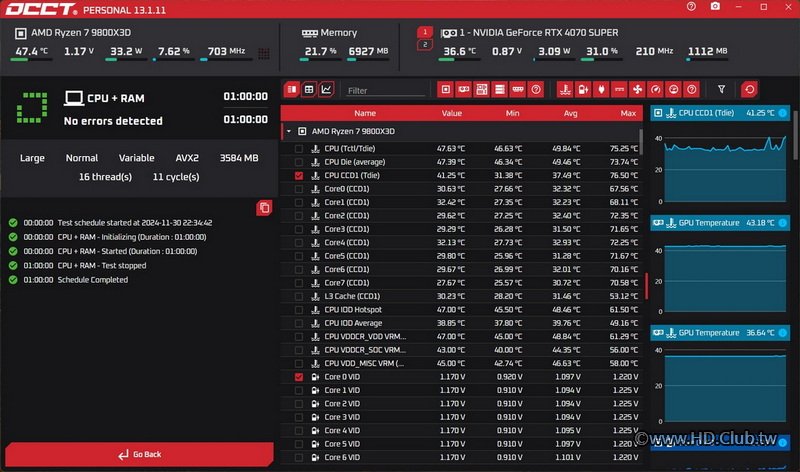Click the funnel filter icon
Image resolution: width=800 pixels, height=472 pixels.
tap(721, 89)
